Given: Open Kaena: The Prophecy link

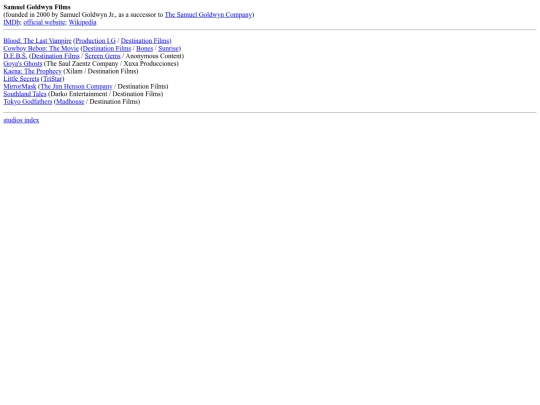Looking at the screenshot, I should click(32, 71).
